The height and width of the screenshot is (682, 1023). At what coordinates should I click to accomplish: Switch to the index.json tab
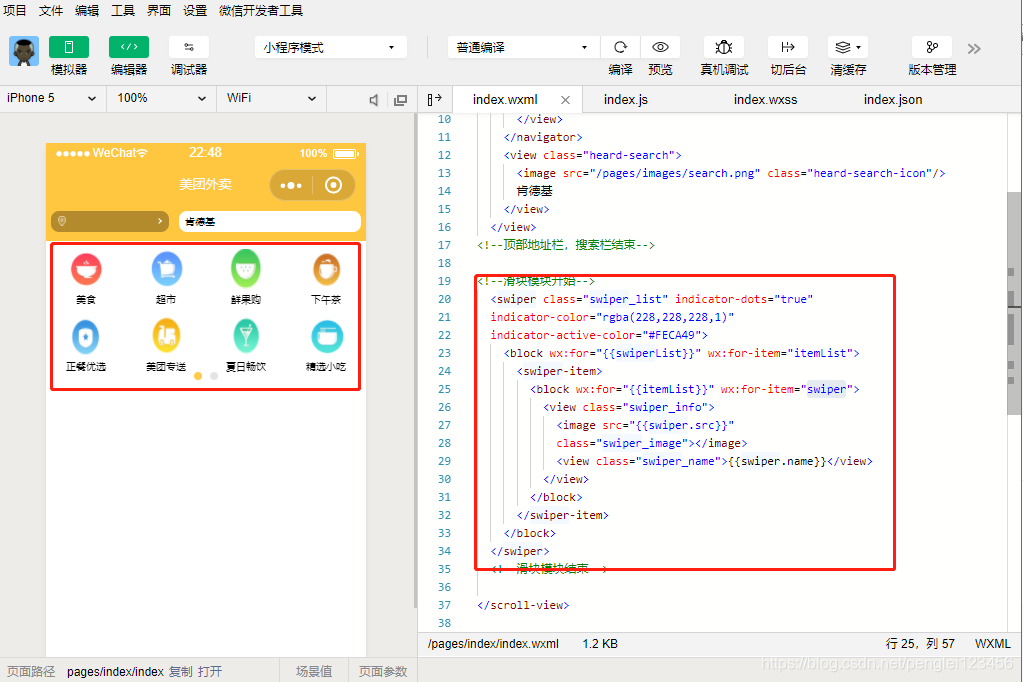(893, 100)
